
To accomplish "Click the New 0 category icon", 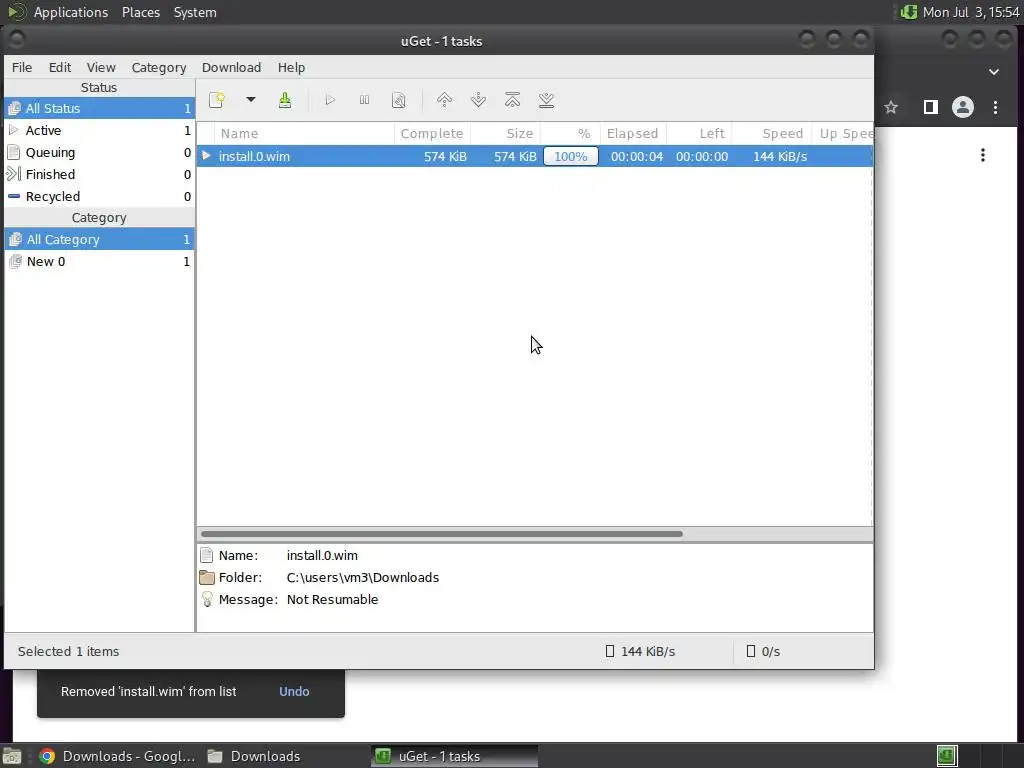I will coord(15,262).
